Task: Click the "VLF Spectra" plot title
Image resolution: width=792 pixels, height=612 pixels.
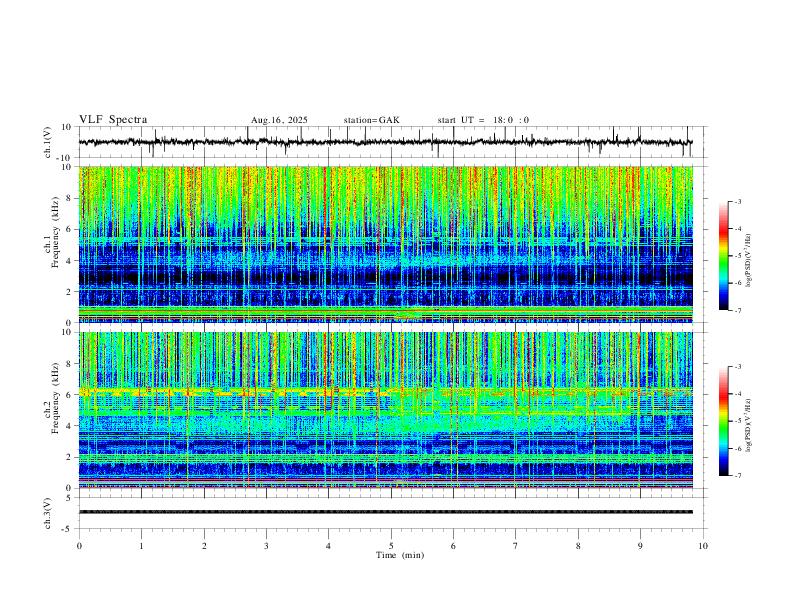Action: pyautogui.click(x=113, y=119)
